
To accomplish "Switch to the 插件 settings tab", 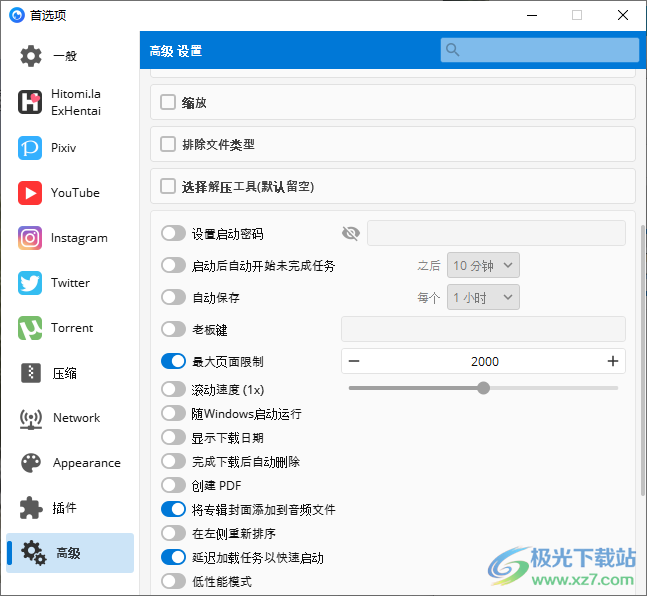I will [x=64, y=508].
